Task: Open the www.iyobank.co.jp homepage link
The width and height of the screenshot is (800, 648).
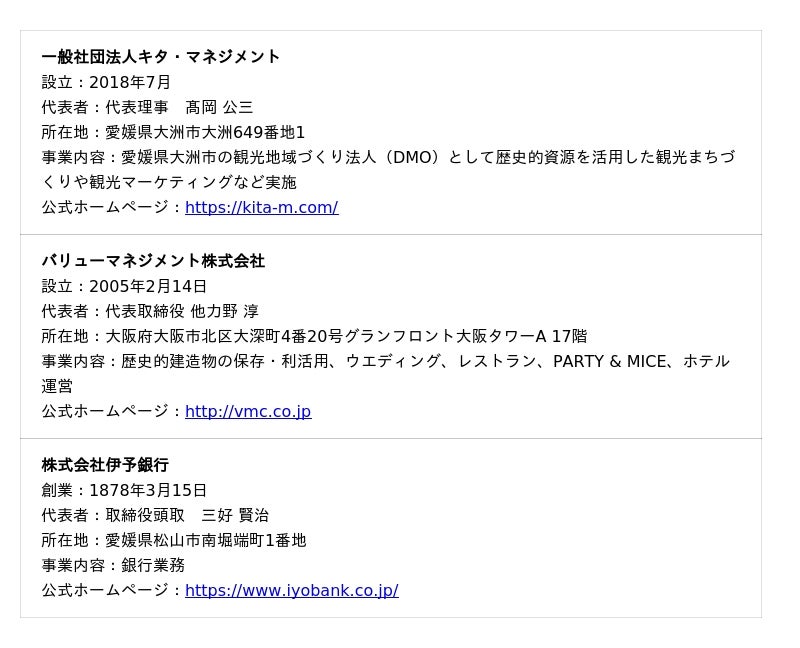Action: (x=291, y=590)
